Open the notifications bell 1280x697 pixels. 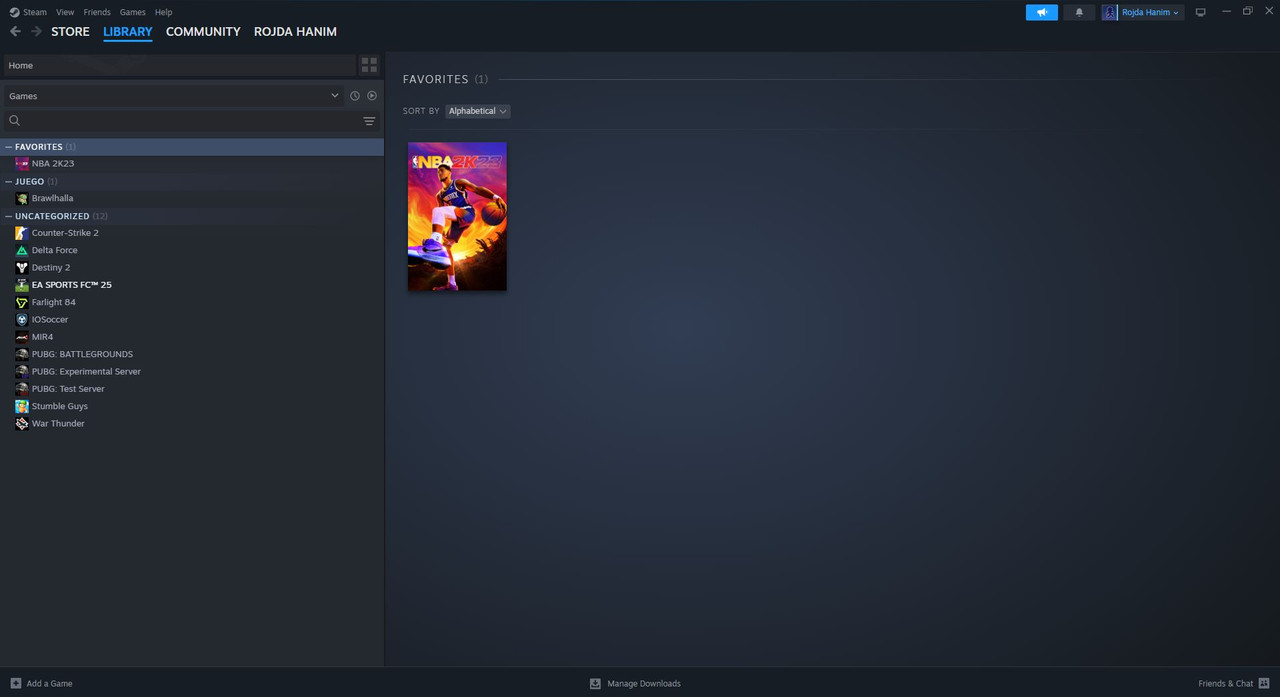coord(1079,12)
